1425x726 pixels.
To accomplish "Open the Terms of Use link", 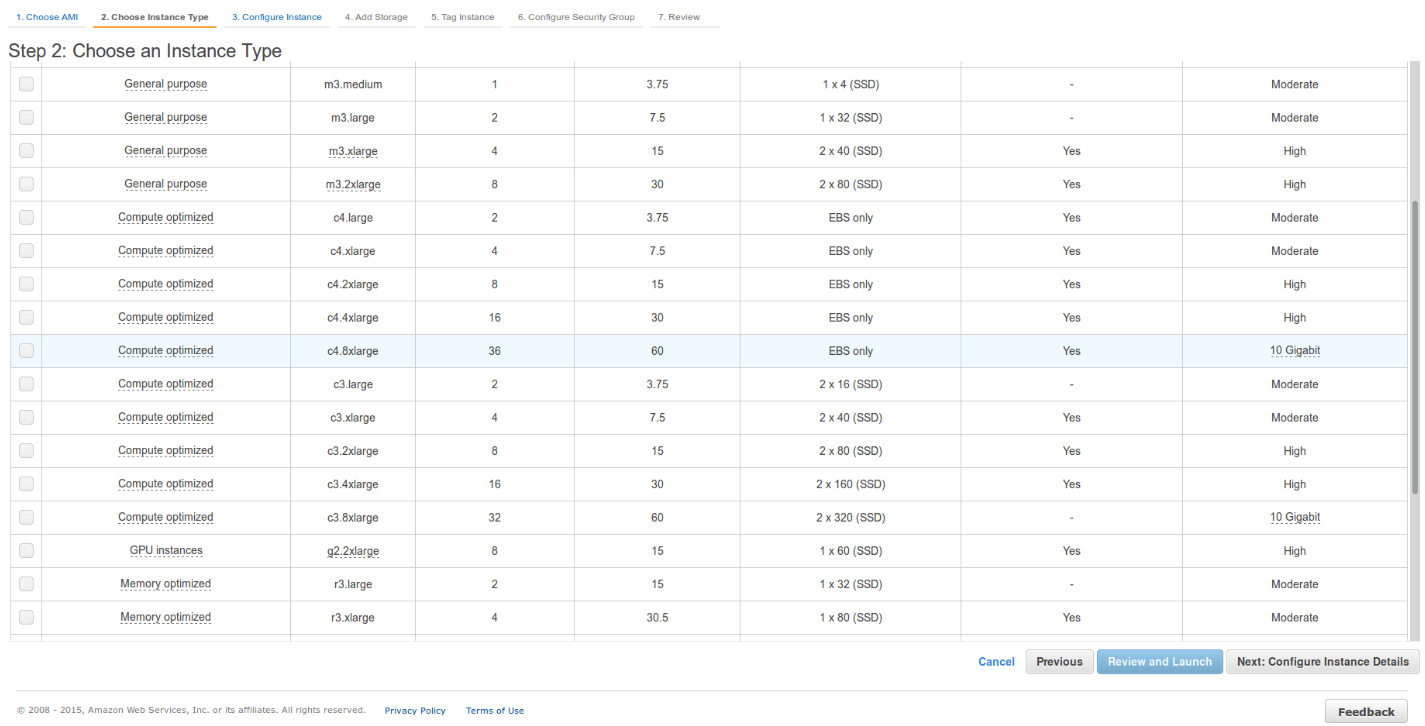I will [495, 711].
